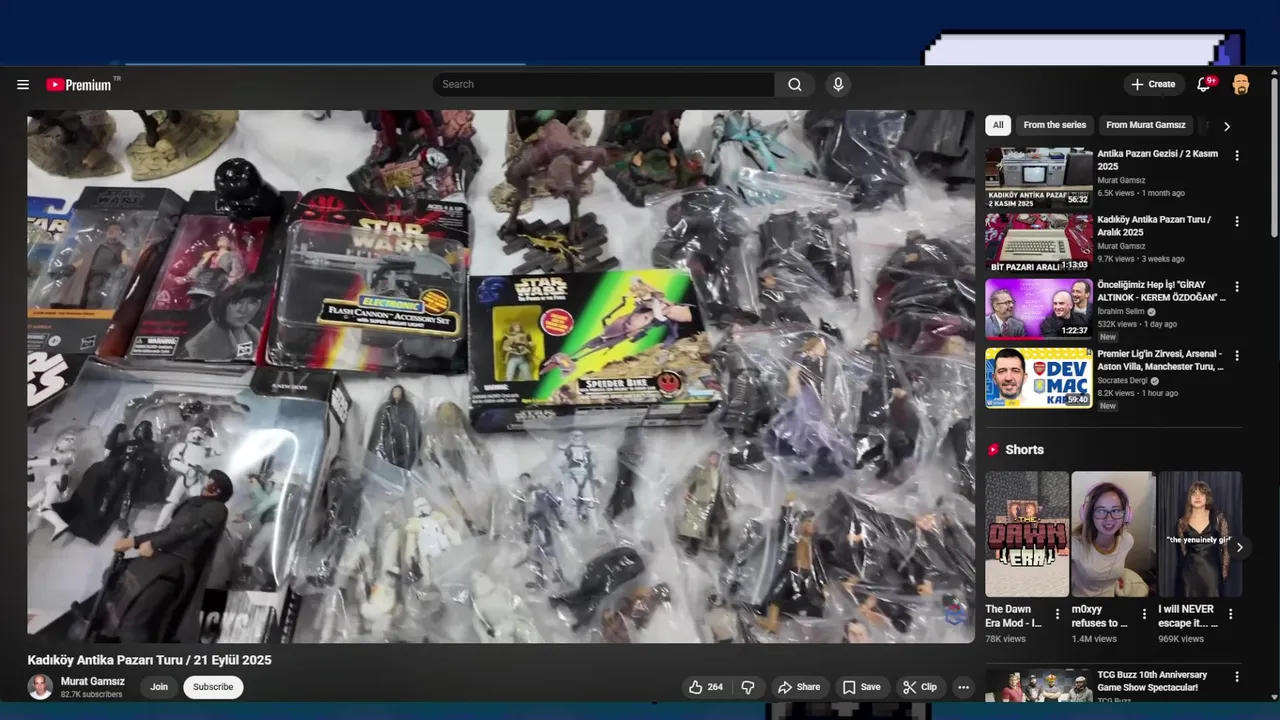
Task: Select the All filter chip
Action: pyautogui.click(x=998, y=125)
